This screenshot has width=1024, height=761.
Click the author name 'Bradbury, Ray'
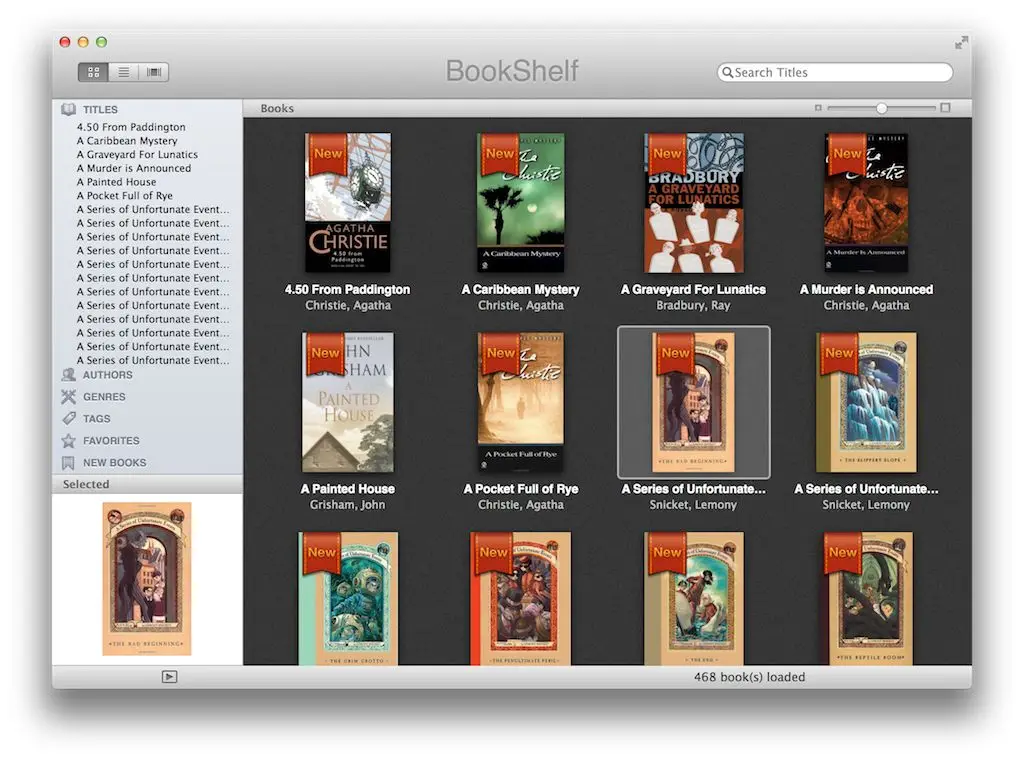coord(694,306)
